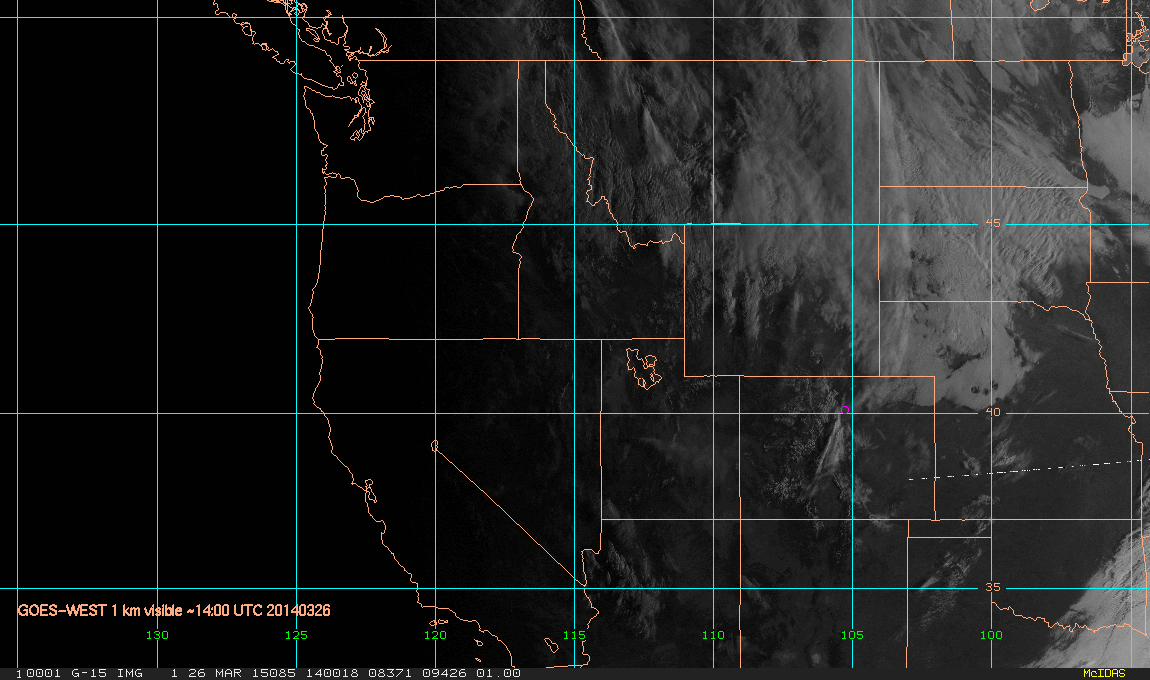This screenshot has width=1150, height=680.
Task: Click the '08371' value in status bar
Action: point(389,673)
